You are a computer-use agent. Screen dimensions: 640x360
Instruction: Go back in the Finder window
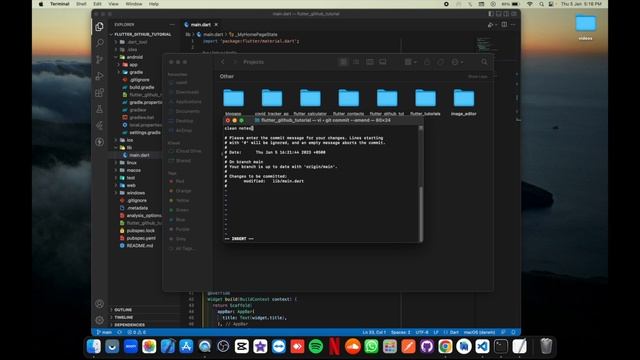[x=222, y=62]
